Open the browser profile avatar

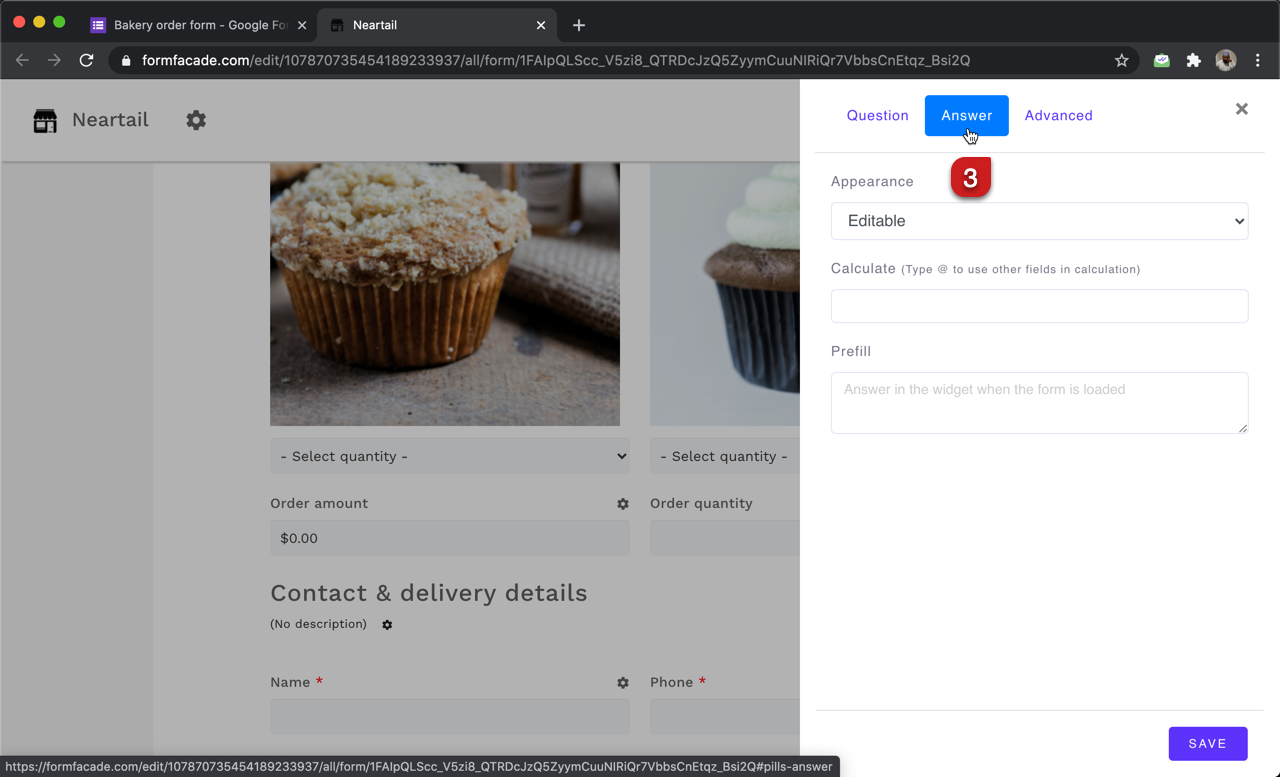pyautogui.click(x=1225, y=60)
